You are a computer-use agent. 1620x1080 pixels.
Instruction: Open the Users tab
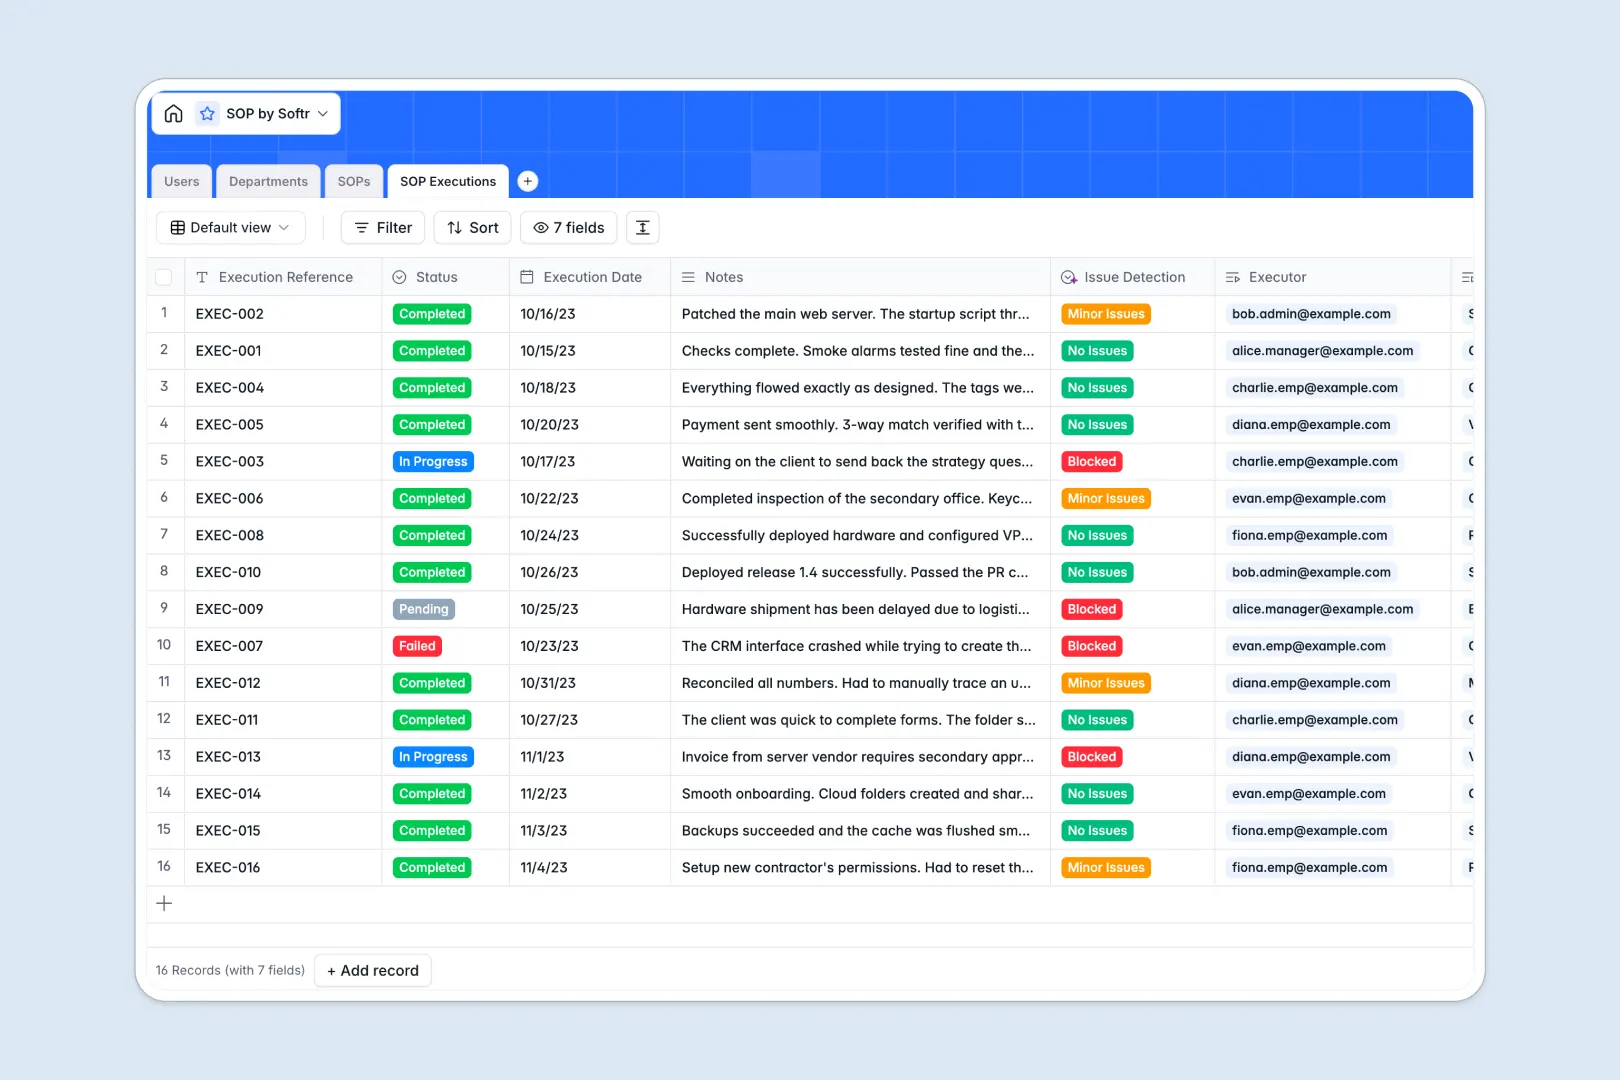[x=181, y=181]
